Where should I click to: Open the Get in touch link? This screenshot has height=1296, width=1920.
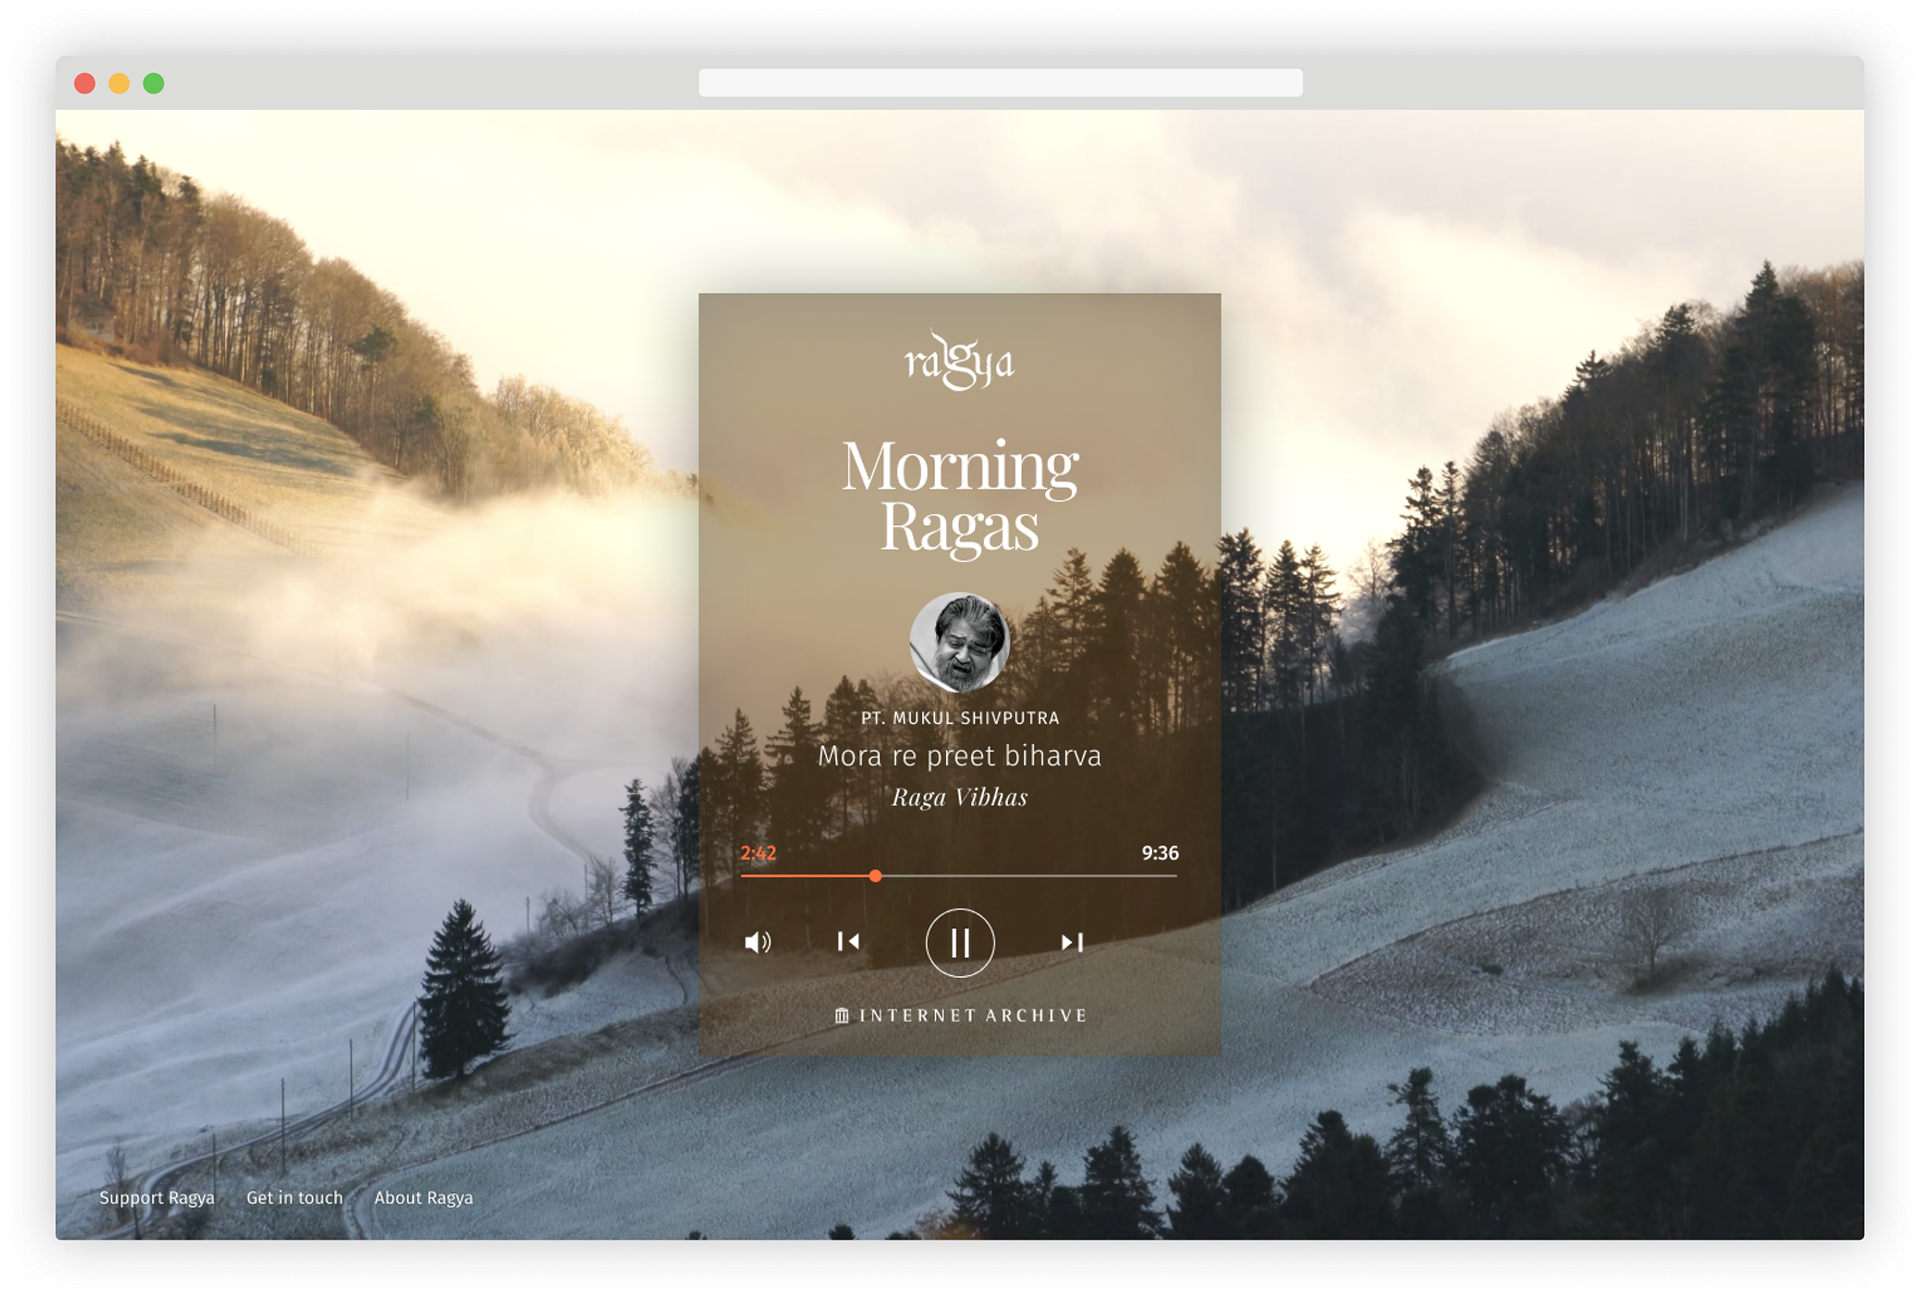[294, 1198]
